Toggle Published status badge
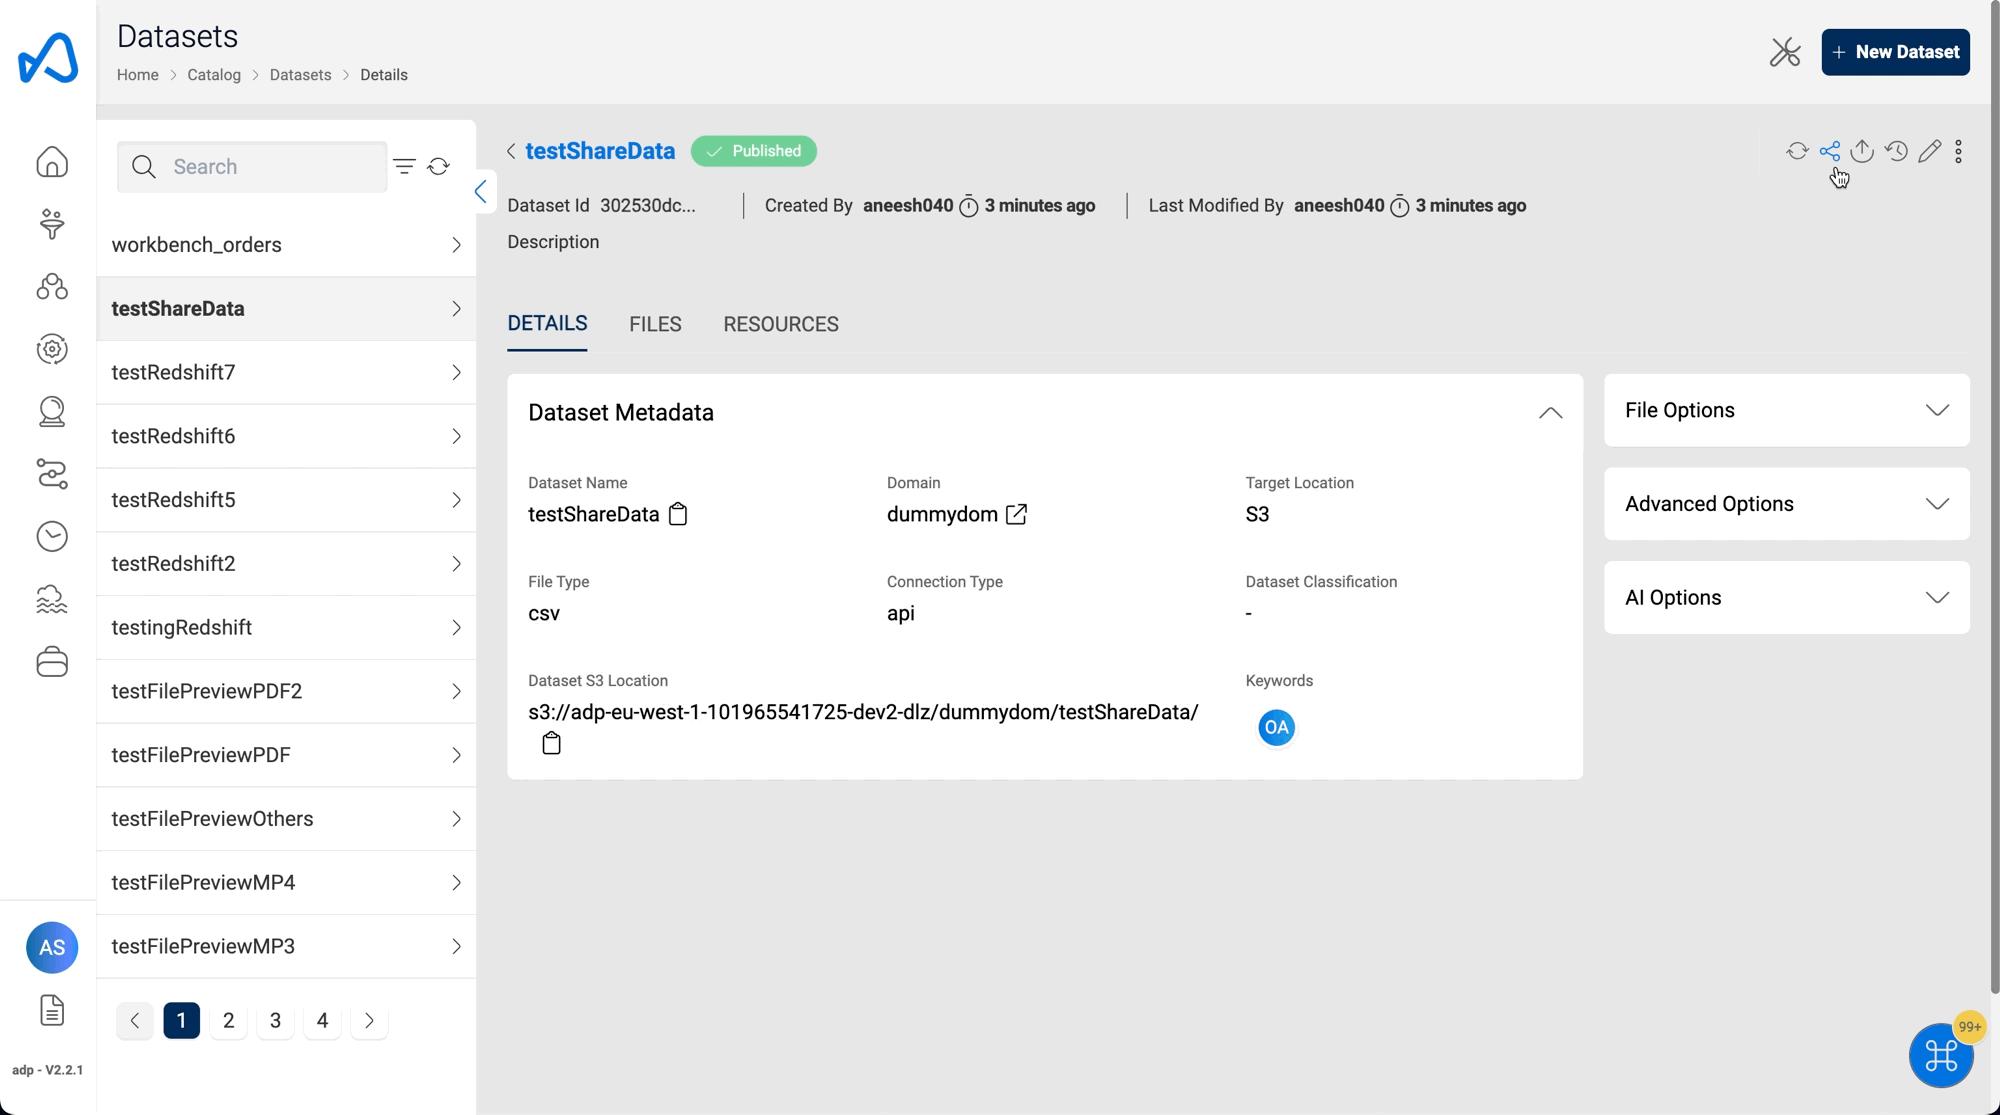Image resolution: width=2000 pixels, height=1115 pixels. (x=755, y=150)
